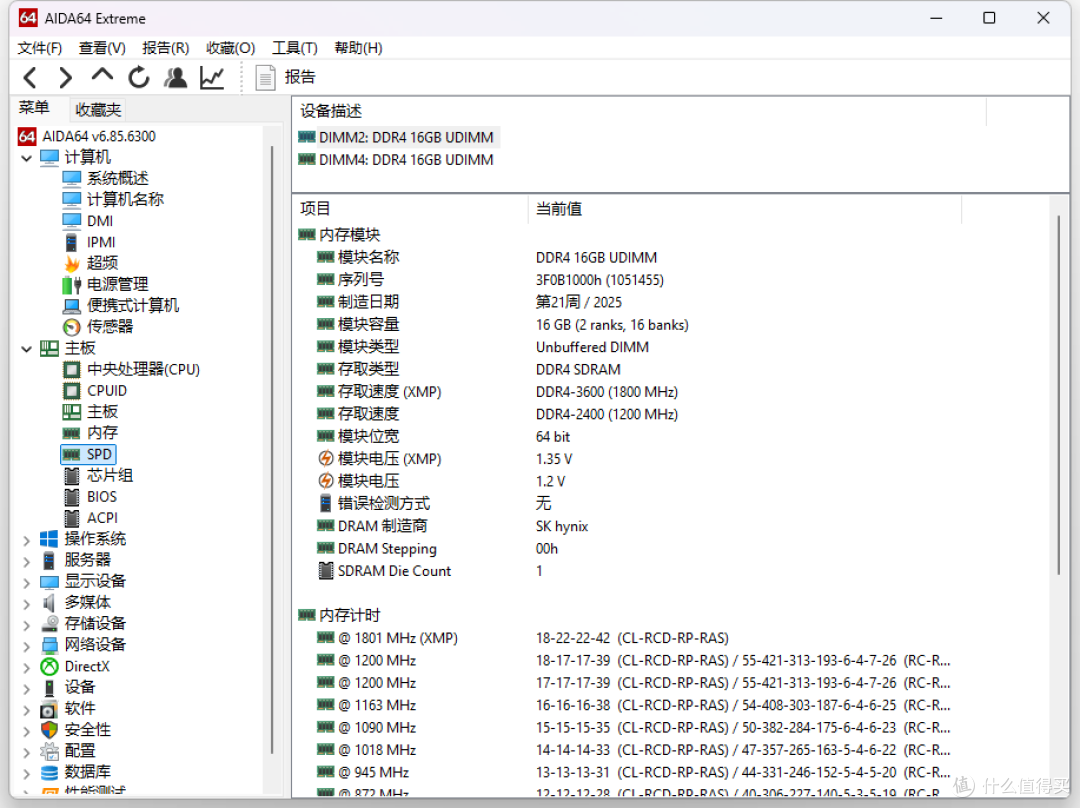Switch to the 收藏夹 tab
This screenshot has height=808, width=1080.
pos(98,110)
